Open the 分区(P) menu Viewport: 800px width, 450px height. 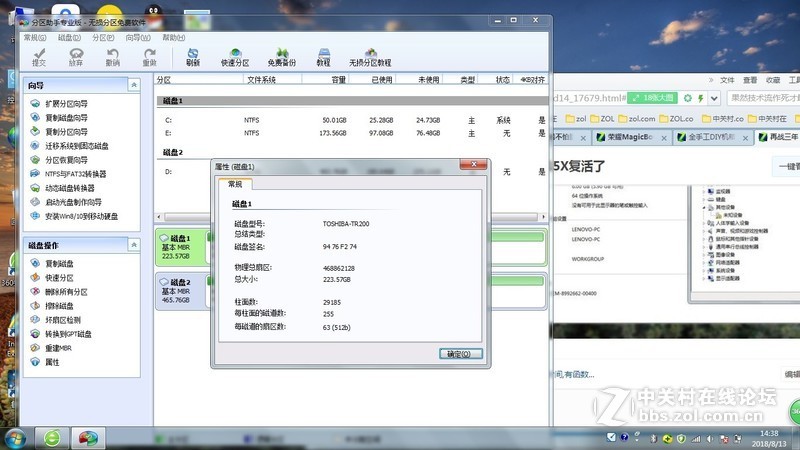[x=103, y=38]
